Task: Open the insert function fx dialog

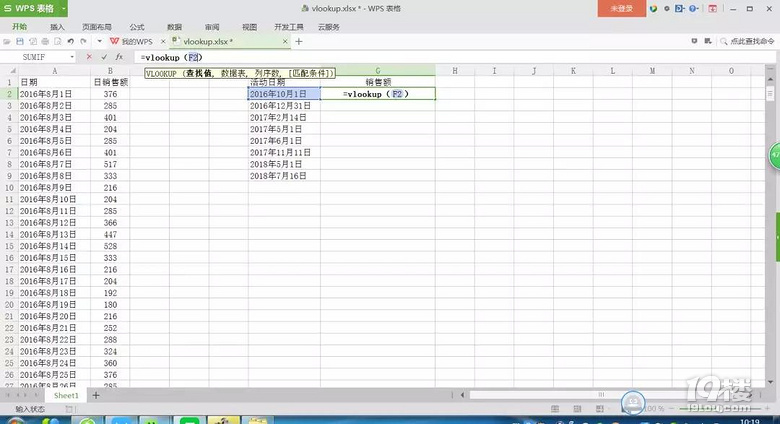Action: click(x=119, y=57)
